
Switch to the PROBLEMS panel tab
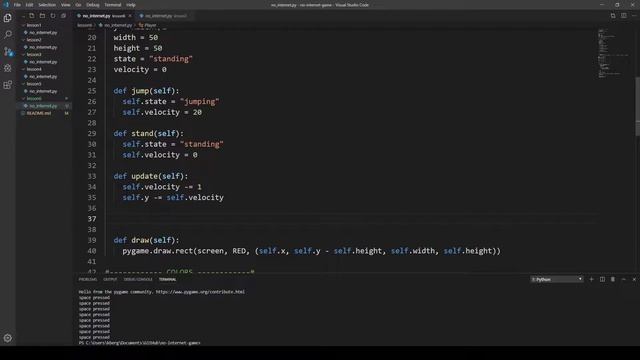point(88,280)
